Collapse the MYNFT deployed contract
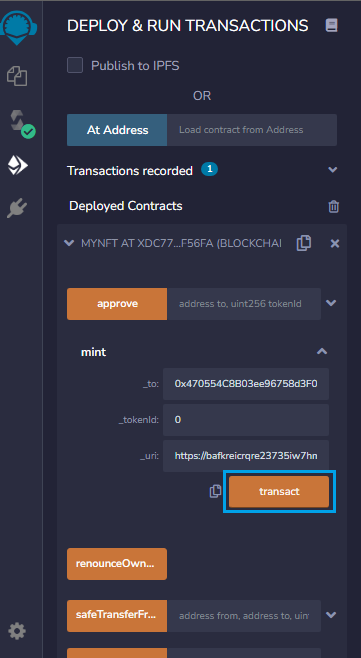The height and width of the screenshot is (658, 361). pyautogui.click(x=69, y=243)
